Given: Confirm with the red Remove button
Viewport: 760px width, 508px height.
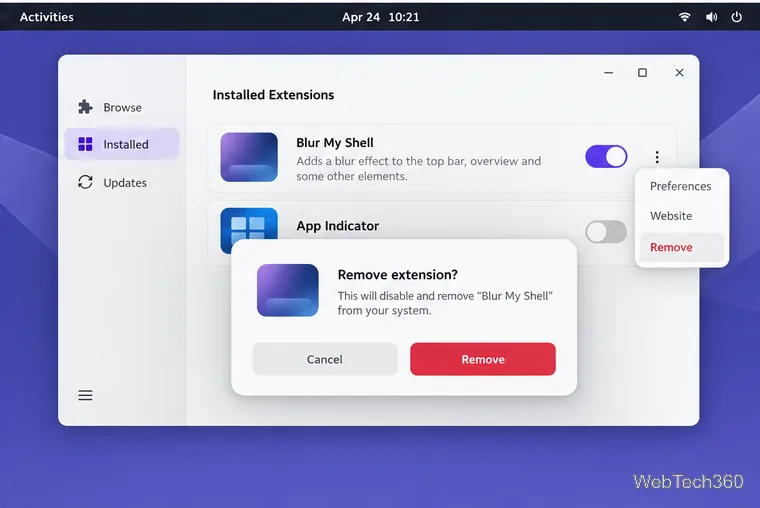Looking at the screenshot, I should [483, 359].
